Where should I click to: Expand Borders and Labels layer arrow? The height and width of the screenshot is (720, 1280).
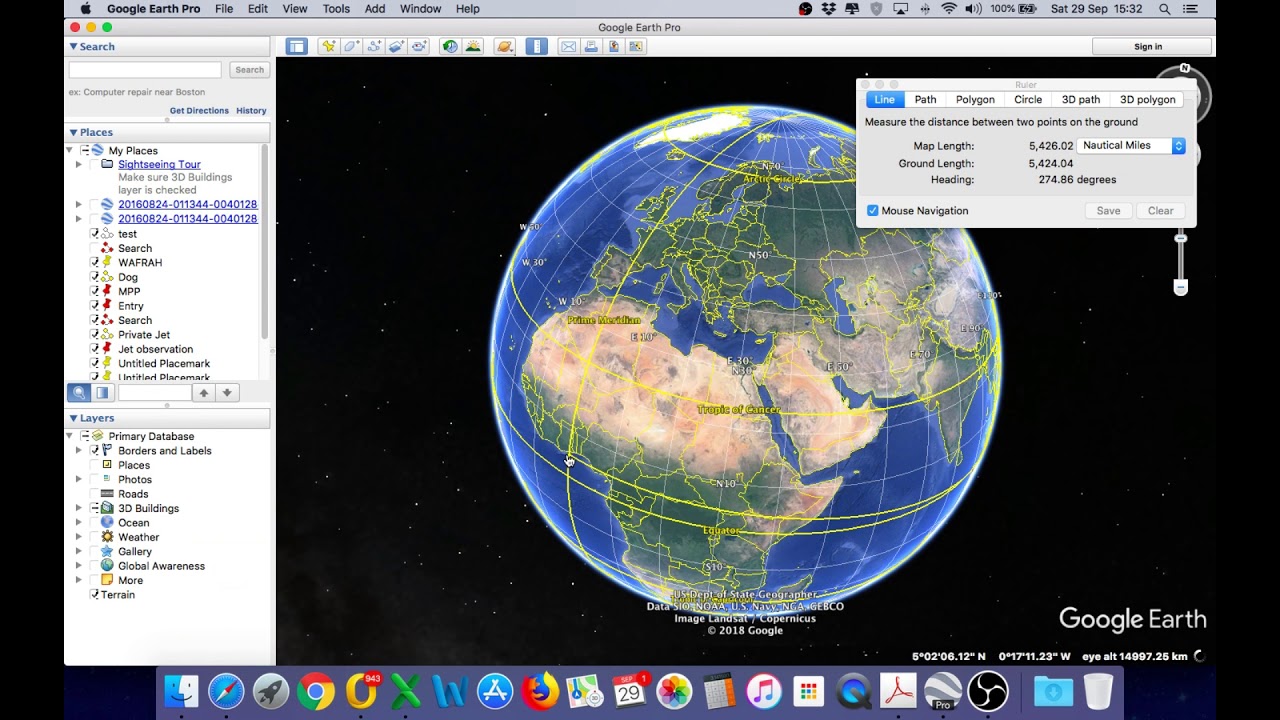[79, 451]
